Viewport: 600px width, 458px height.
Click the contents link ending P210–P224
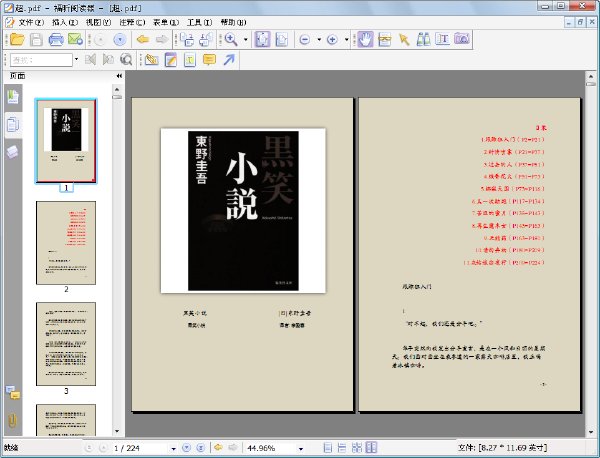(503, 263)
